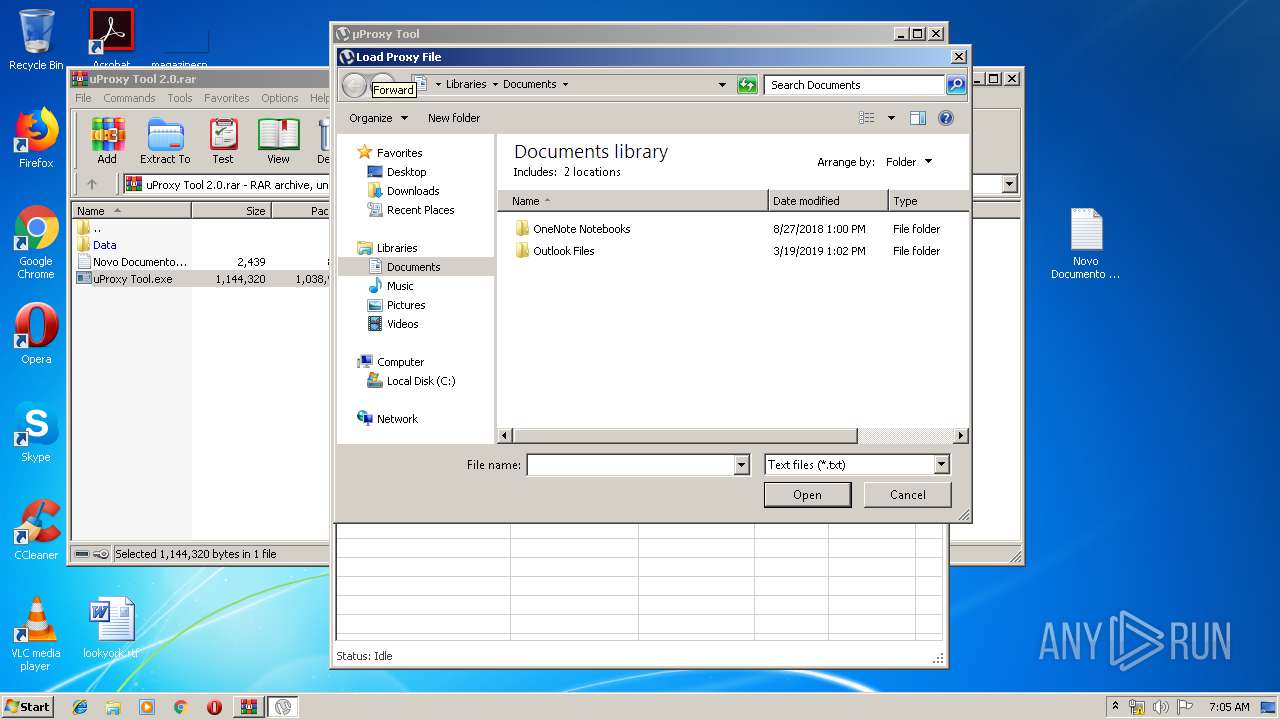Sort WinRAR list by Size column
The width and height of the screenshot is (1280, 720).
coord(231,211)
